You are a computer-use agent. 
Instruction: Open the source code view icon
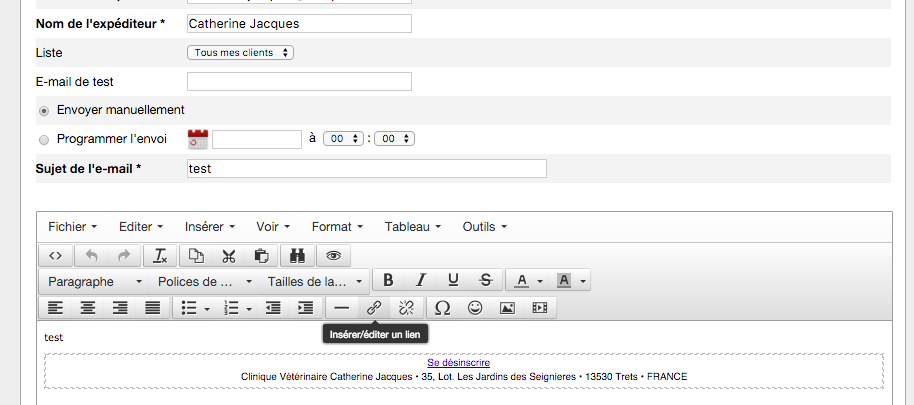pos(55,256)
